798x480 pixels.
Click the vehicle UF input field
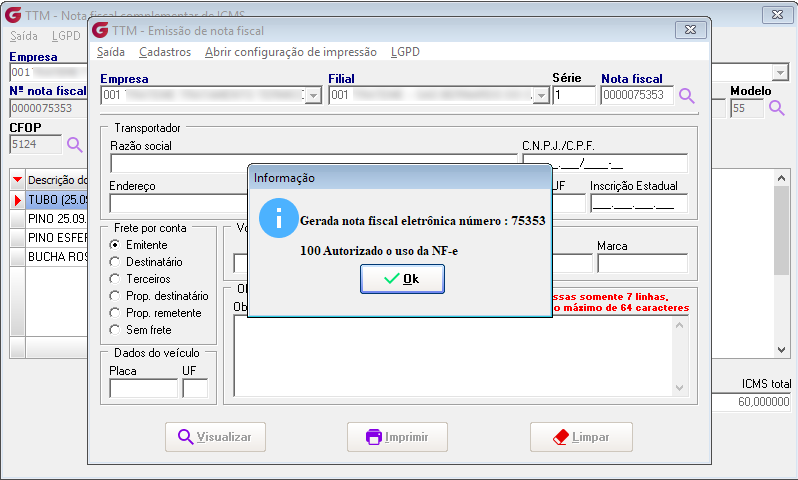tap(195, 388)
